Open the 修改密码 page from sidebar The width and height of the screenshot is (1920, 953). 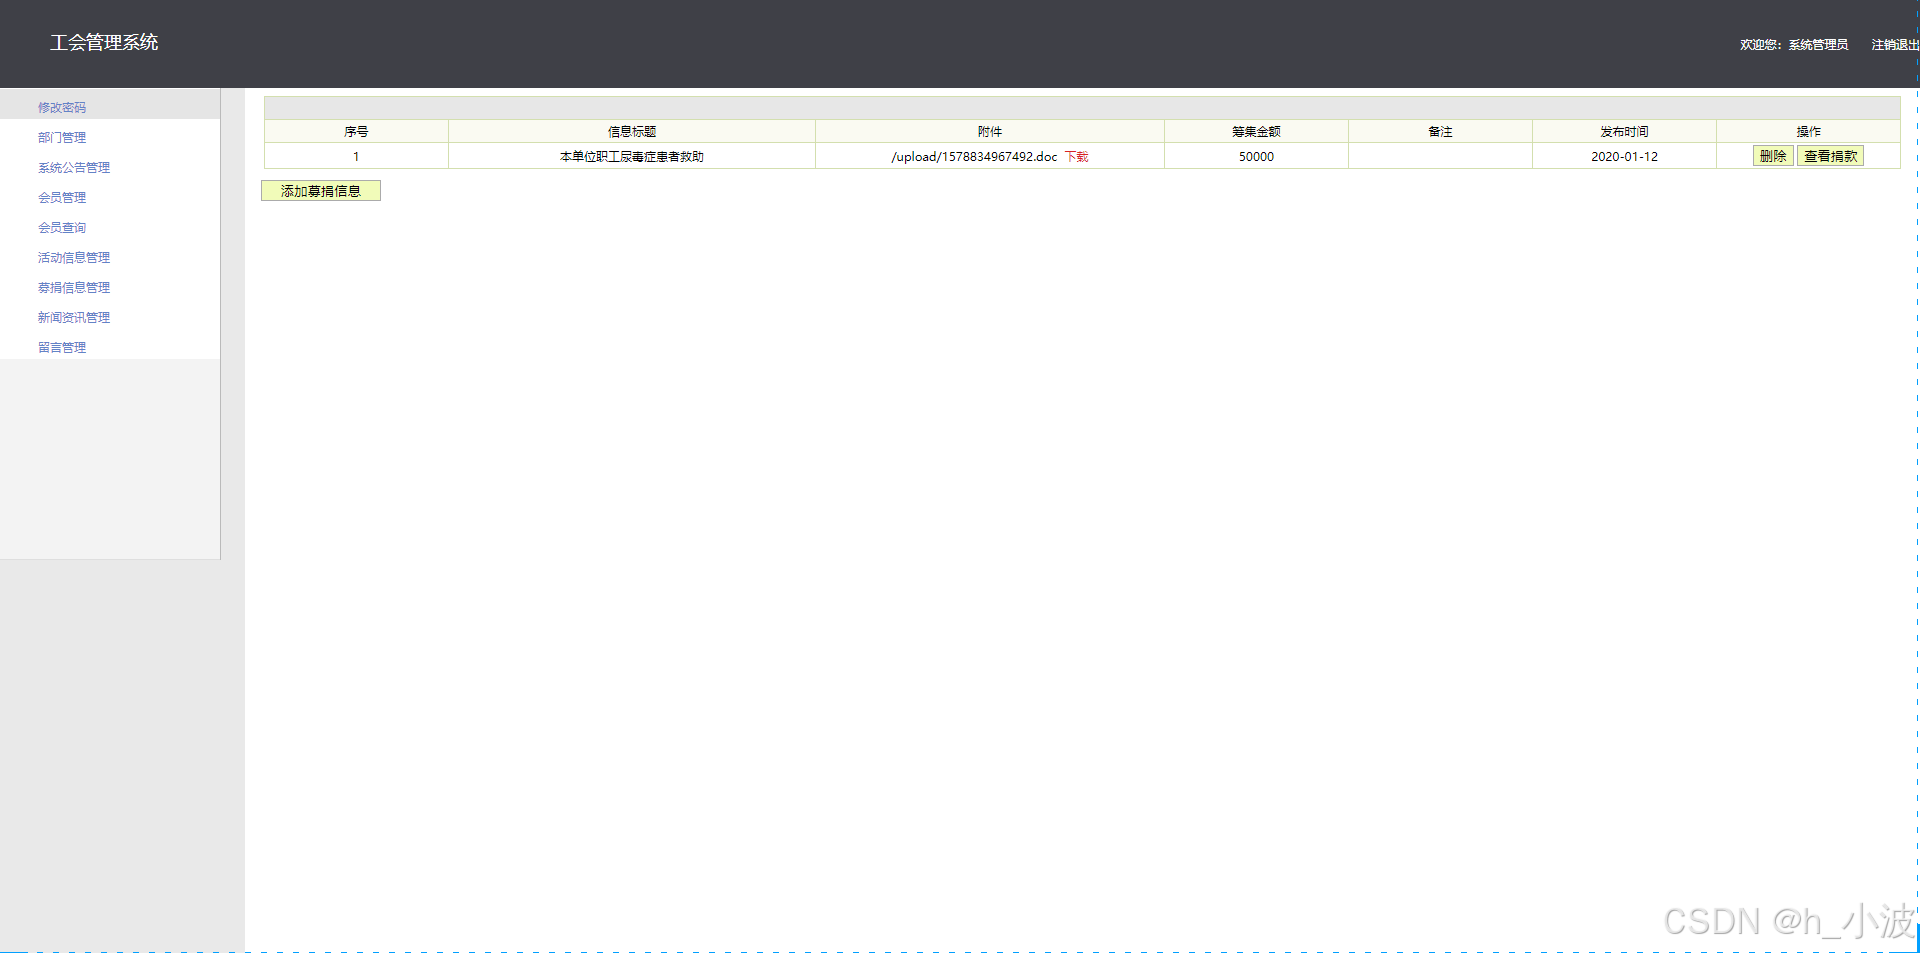[x=62, y=107]
